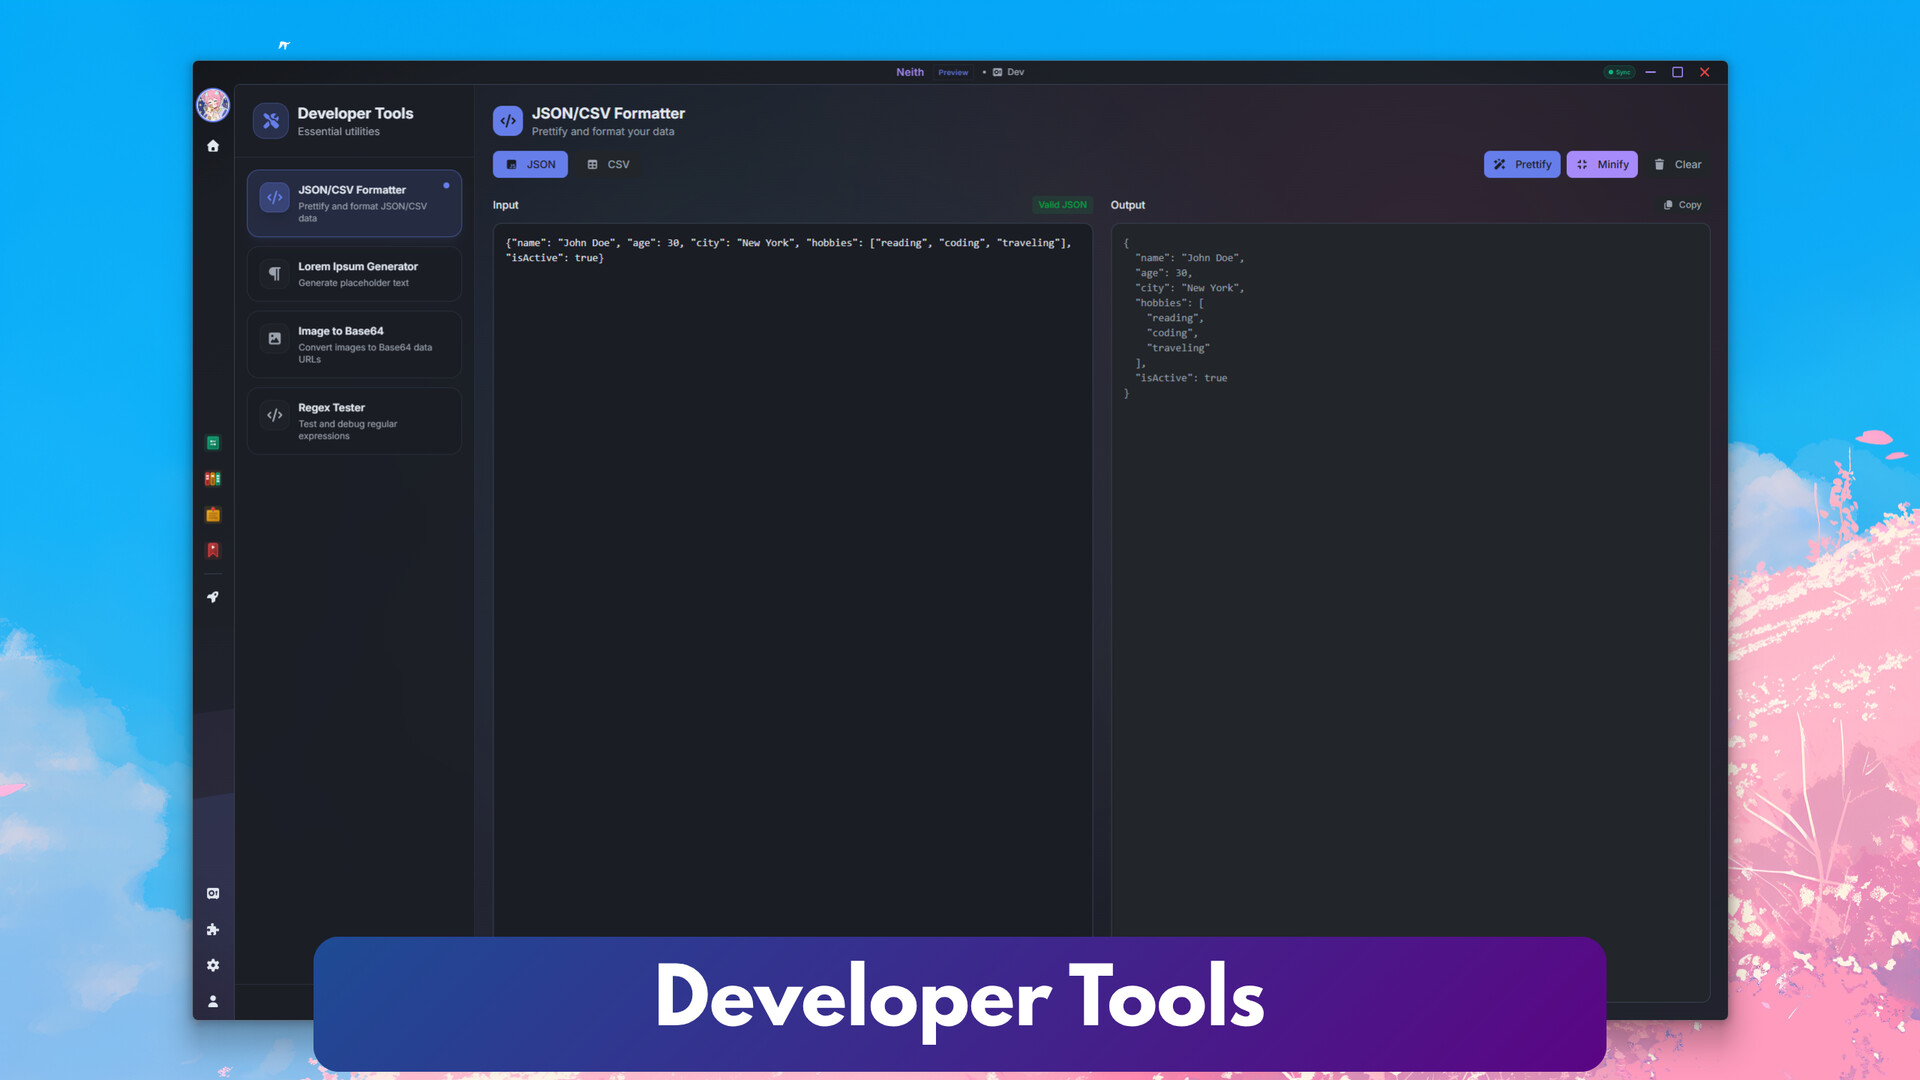
Task: Open the Lorem Ipsum Generator tool
Action: (354, 274)
